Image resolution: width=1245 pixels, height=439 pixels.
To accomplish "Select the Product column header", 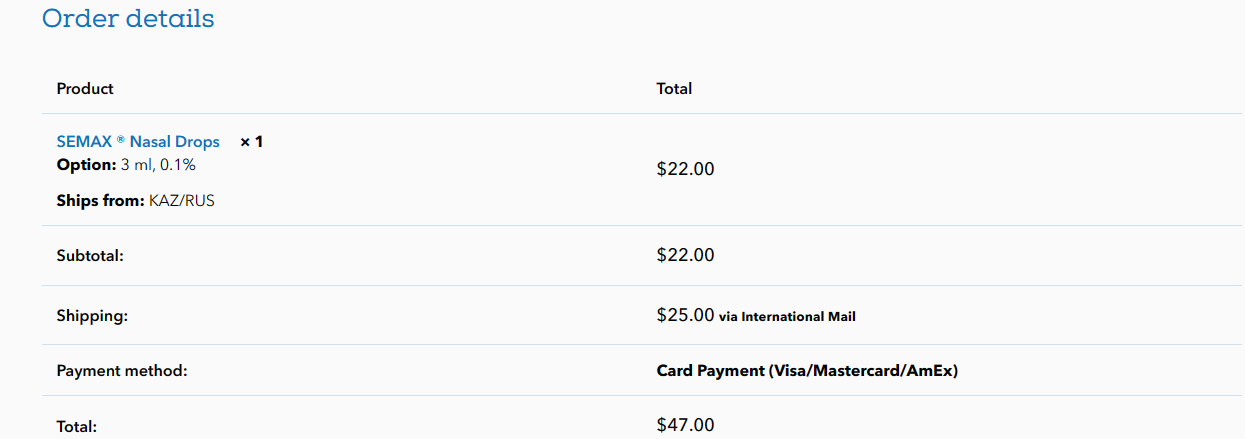I will 85,89.
